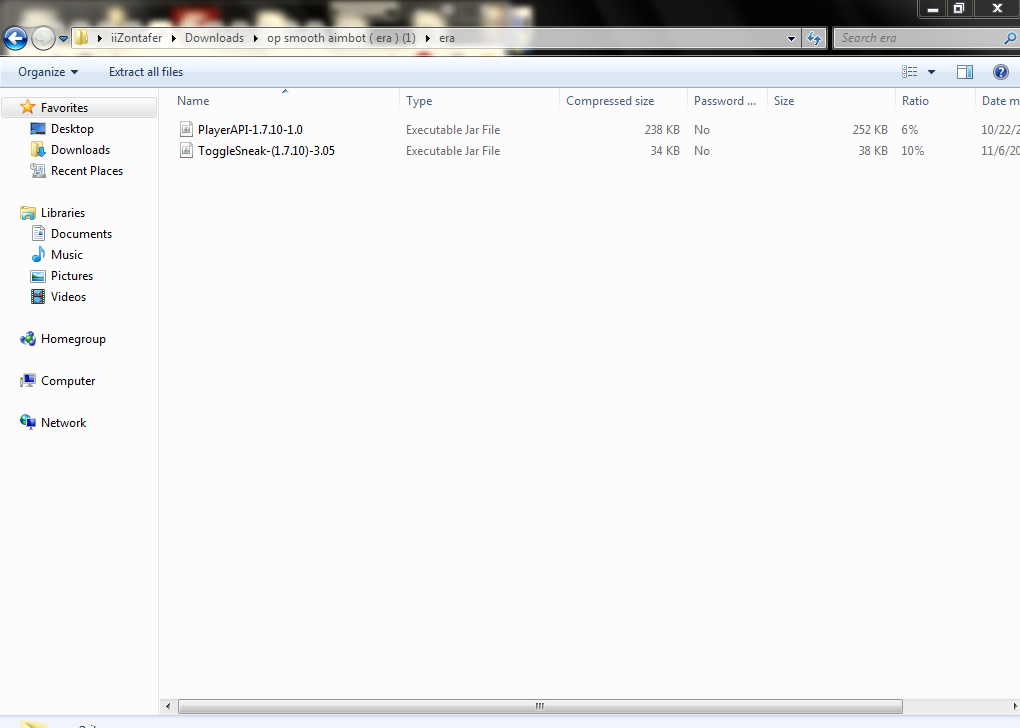Viewport: 1020px width, 728px height.
Task: Click the scrollbar left arrow
Action: pyautogui.click(x=168, y=706)
